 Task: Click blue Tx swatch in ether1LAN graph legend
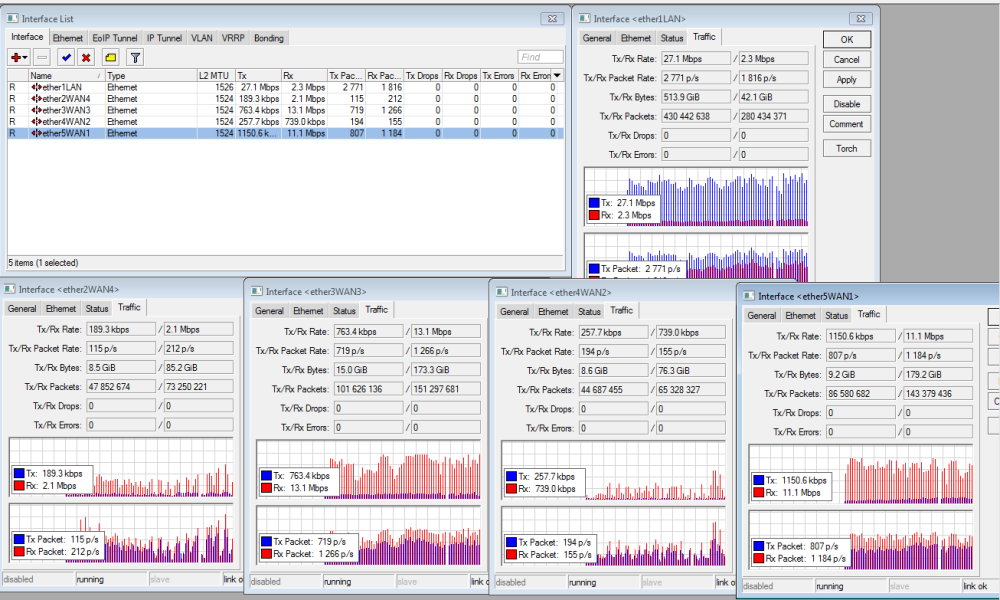(x=594, y=203)
